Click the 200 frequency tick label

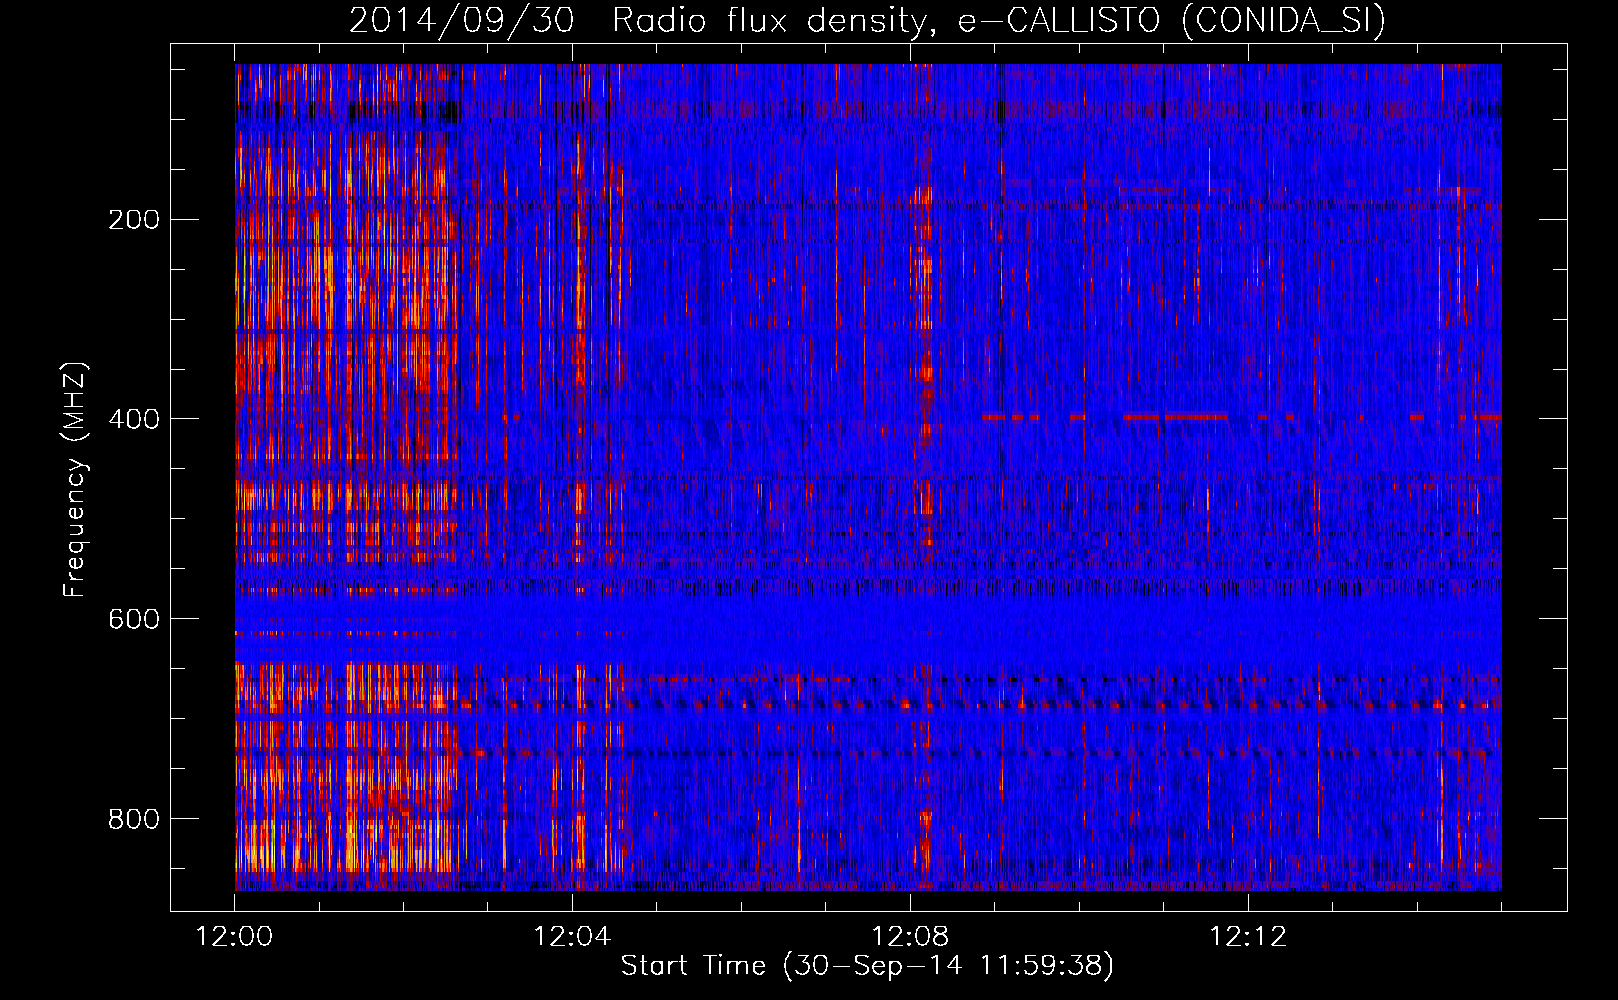click(x=134, y=219)
